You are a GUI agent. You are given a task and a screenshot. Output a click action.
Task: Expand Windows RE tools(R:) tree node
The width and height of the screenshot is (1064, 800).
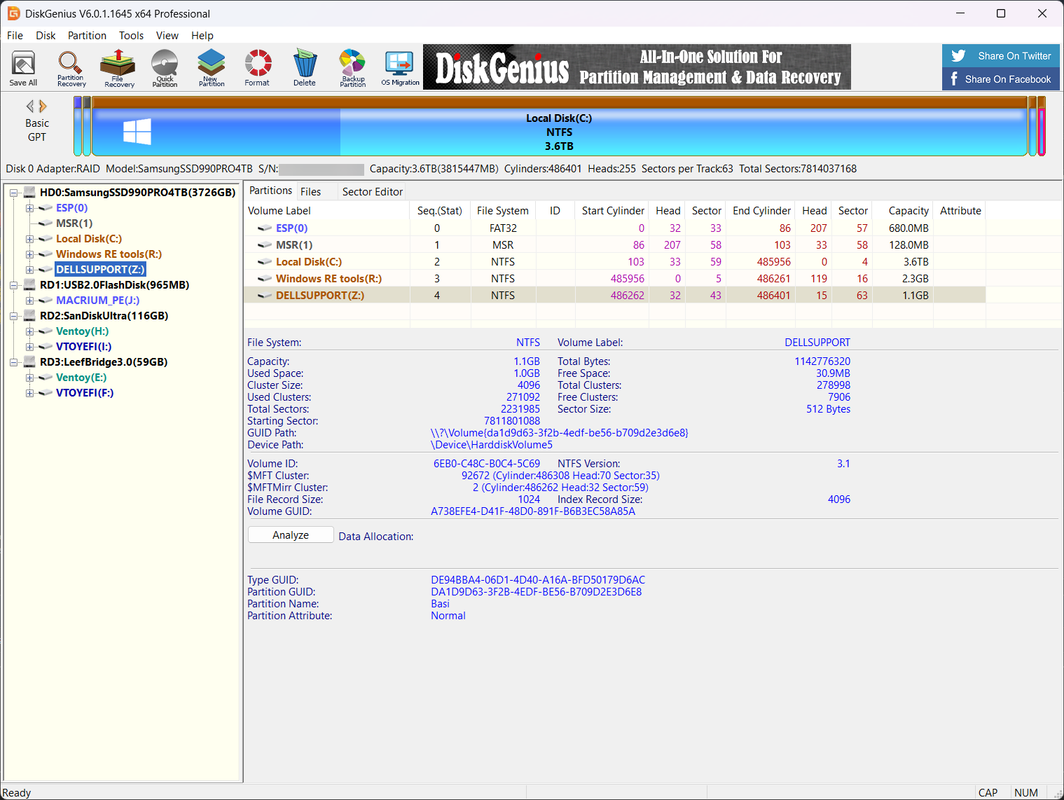pyautogui.click(x=30, y=254)
